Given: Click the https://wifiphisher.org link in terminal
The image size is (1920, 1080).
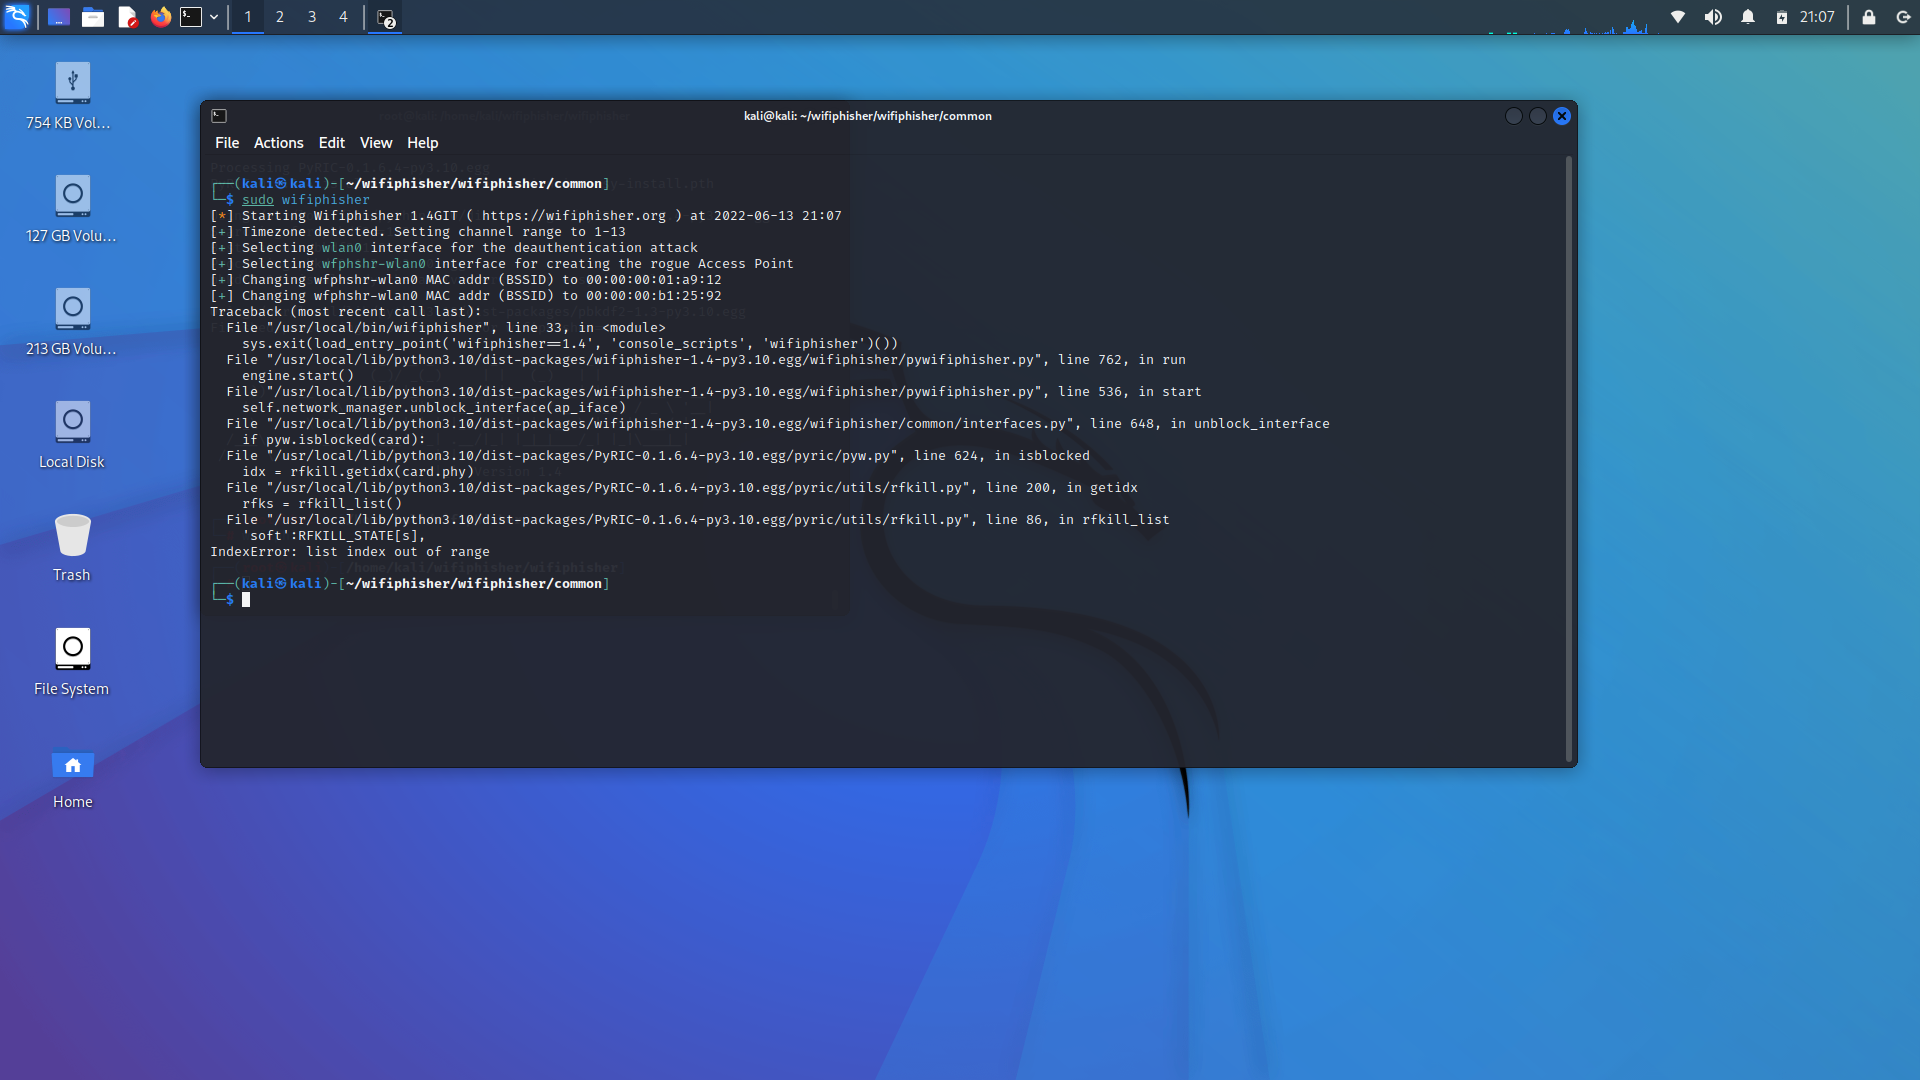Looking at the screenshot, I should click(573, 216).
